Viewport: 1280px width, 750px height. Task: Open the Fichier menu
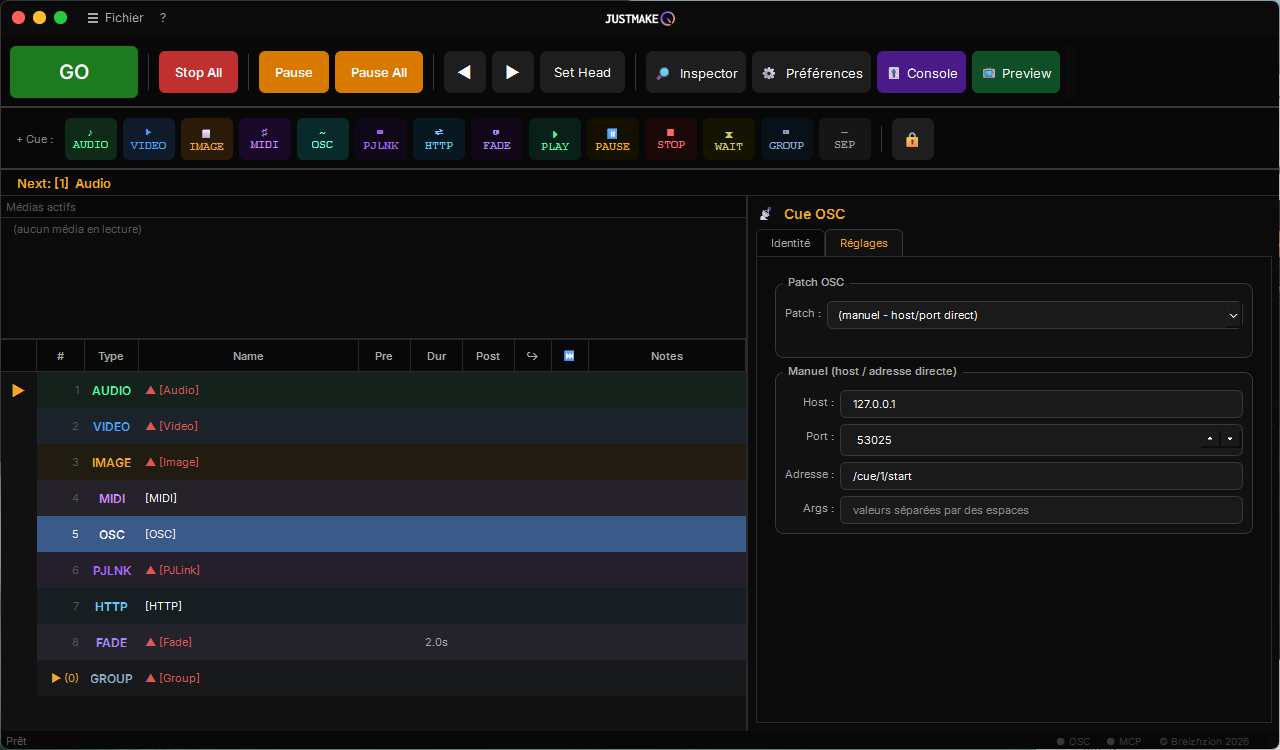(x=116, y=18)
